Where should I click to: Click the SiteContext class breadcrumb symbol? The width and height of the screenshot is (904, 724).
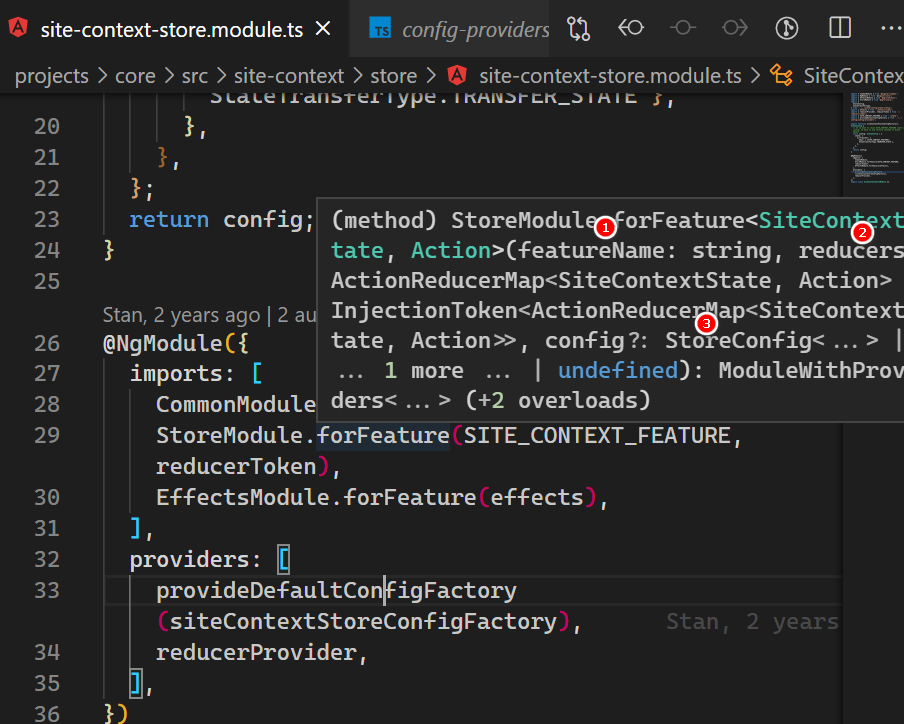point(854,76)
